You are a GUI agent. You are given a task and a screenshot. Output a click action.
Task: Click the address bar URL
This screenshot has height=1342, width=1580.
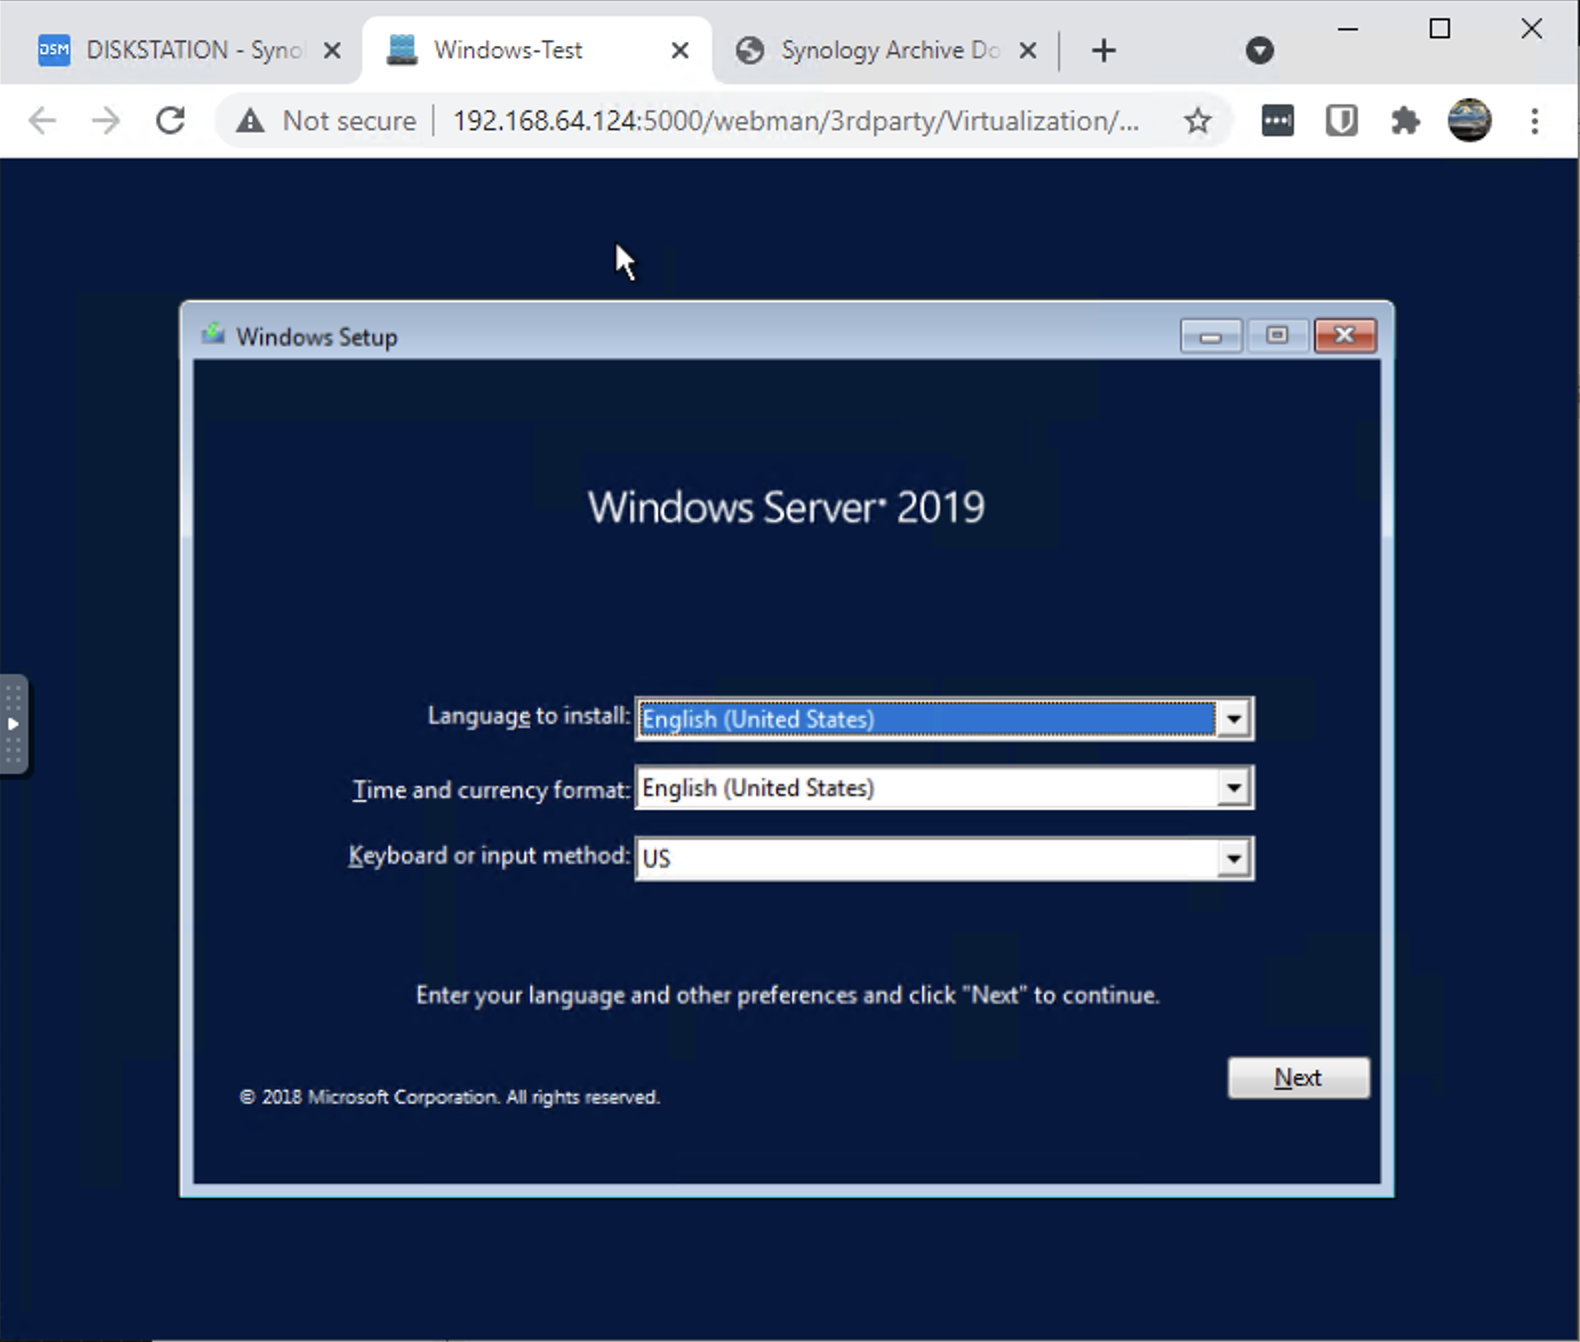tap(795, 121)
